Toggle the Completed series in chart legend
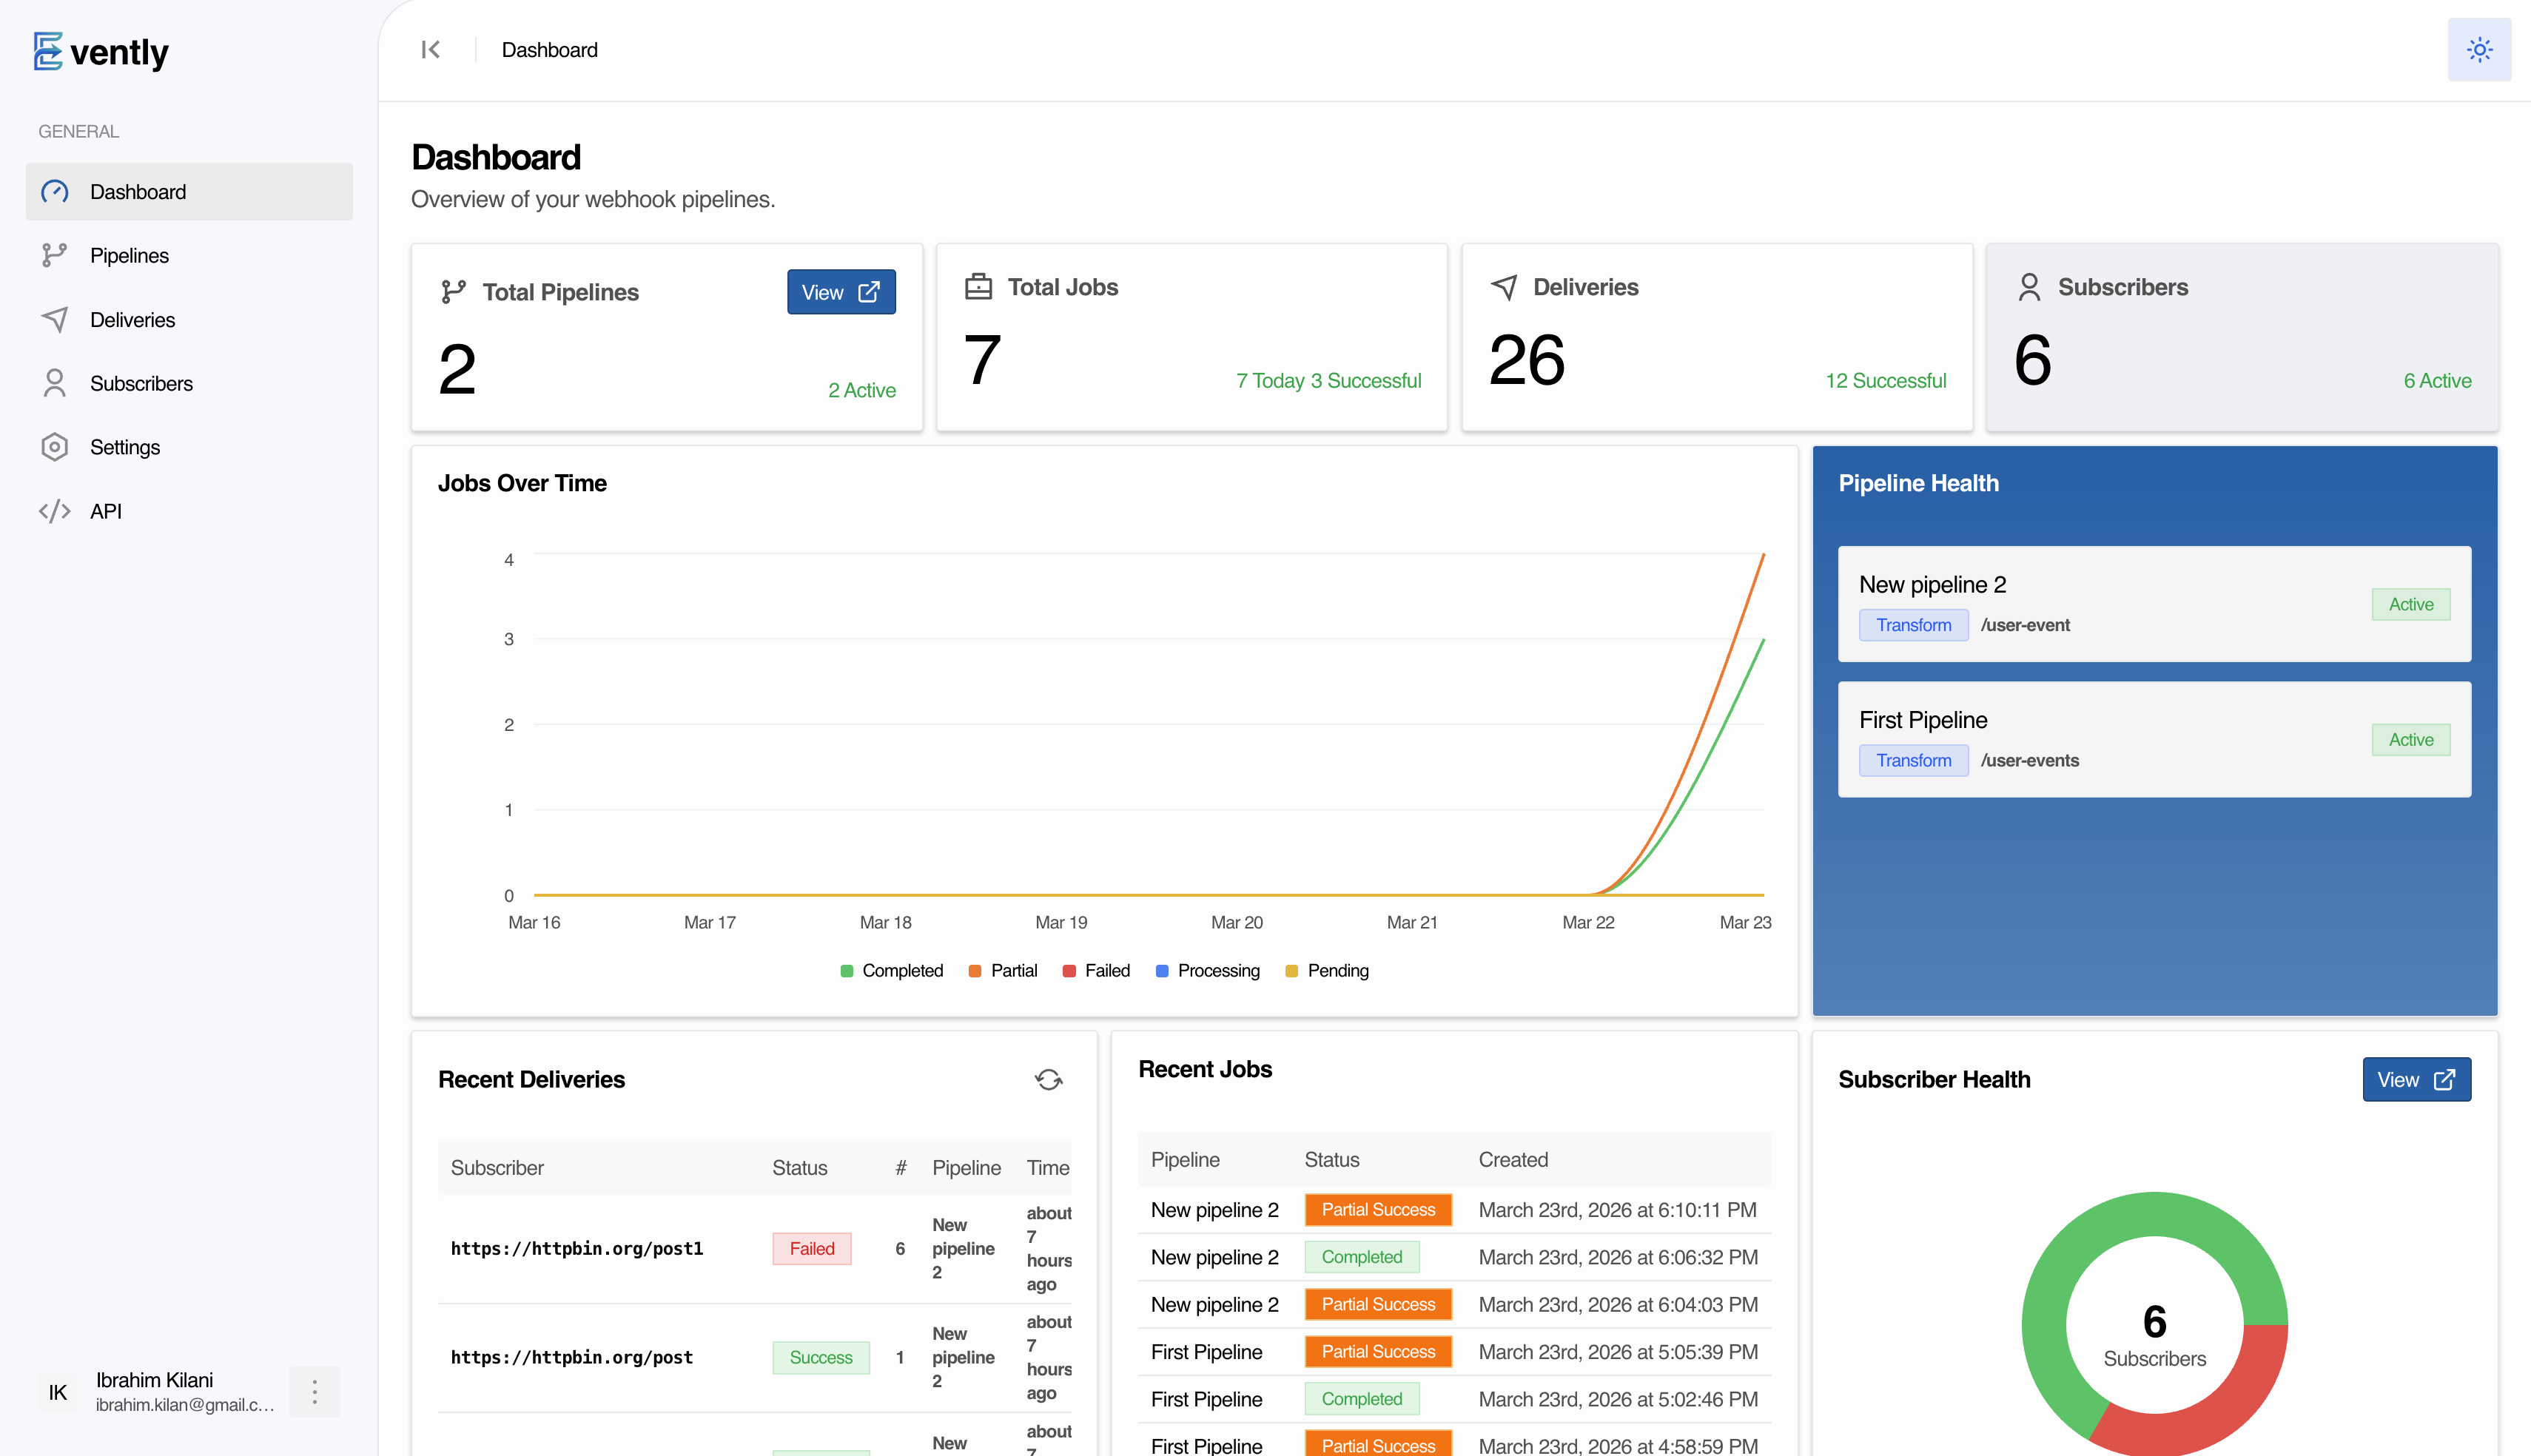 (x=892, y=971)
